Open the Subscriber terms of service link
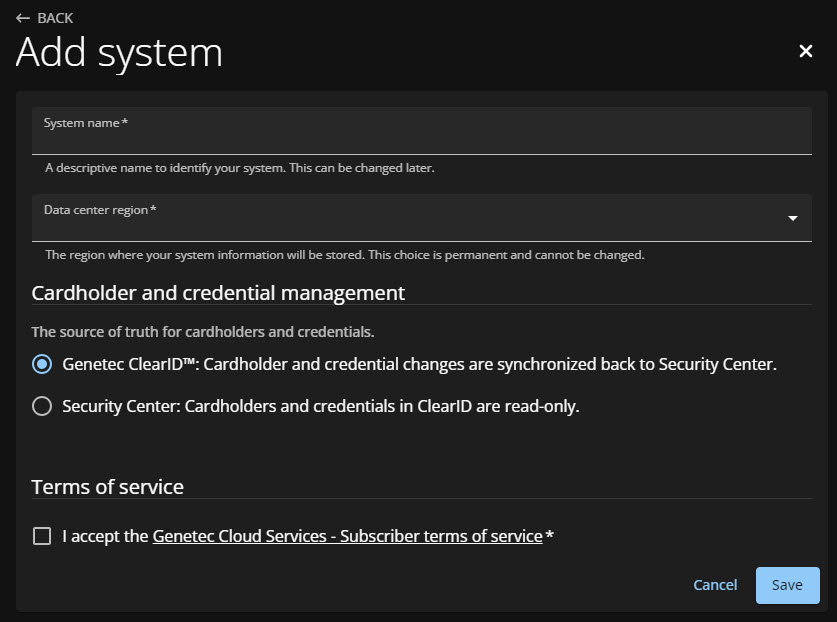The height and width of the screenshot is (622, 837). click(x=347, y=536)
